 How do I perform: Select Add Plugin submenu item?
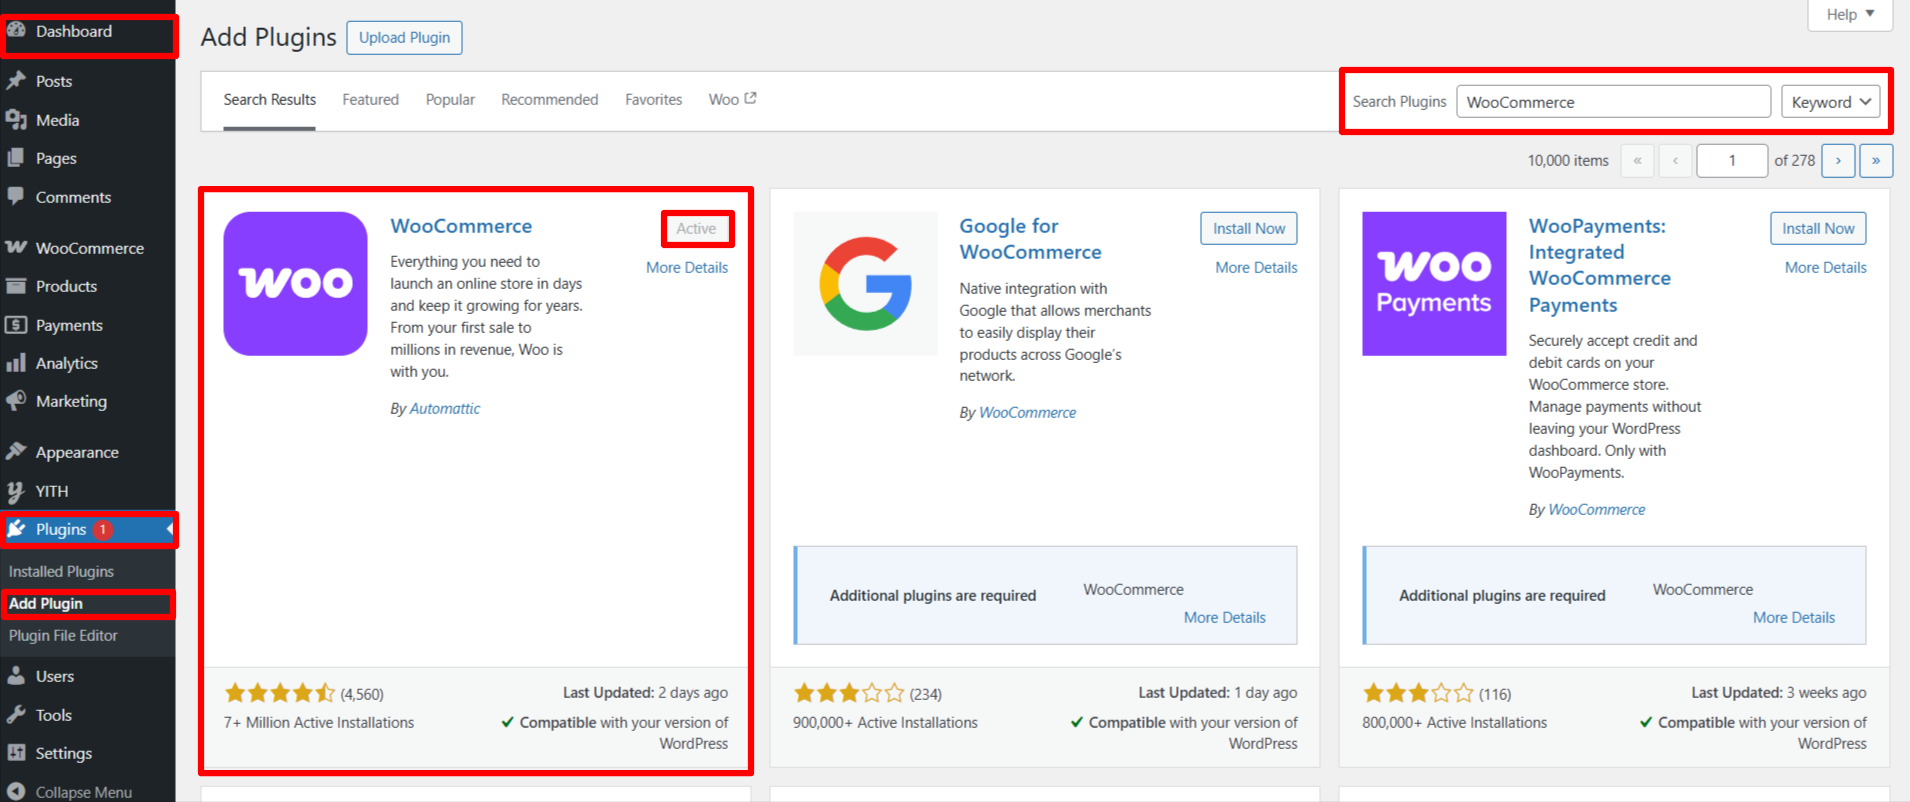tap(46, 603)
